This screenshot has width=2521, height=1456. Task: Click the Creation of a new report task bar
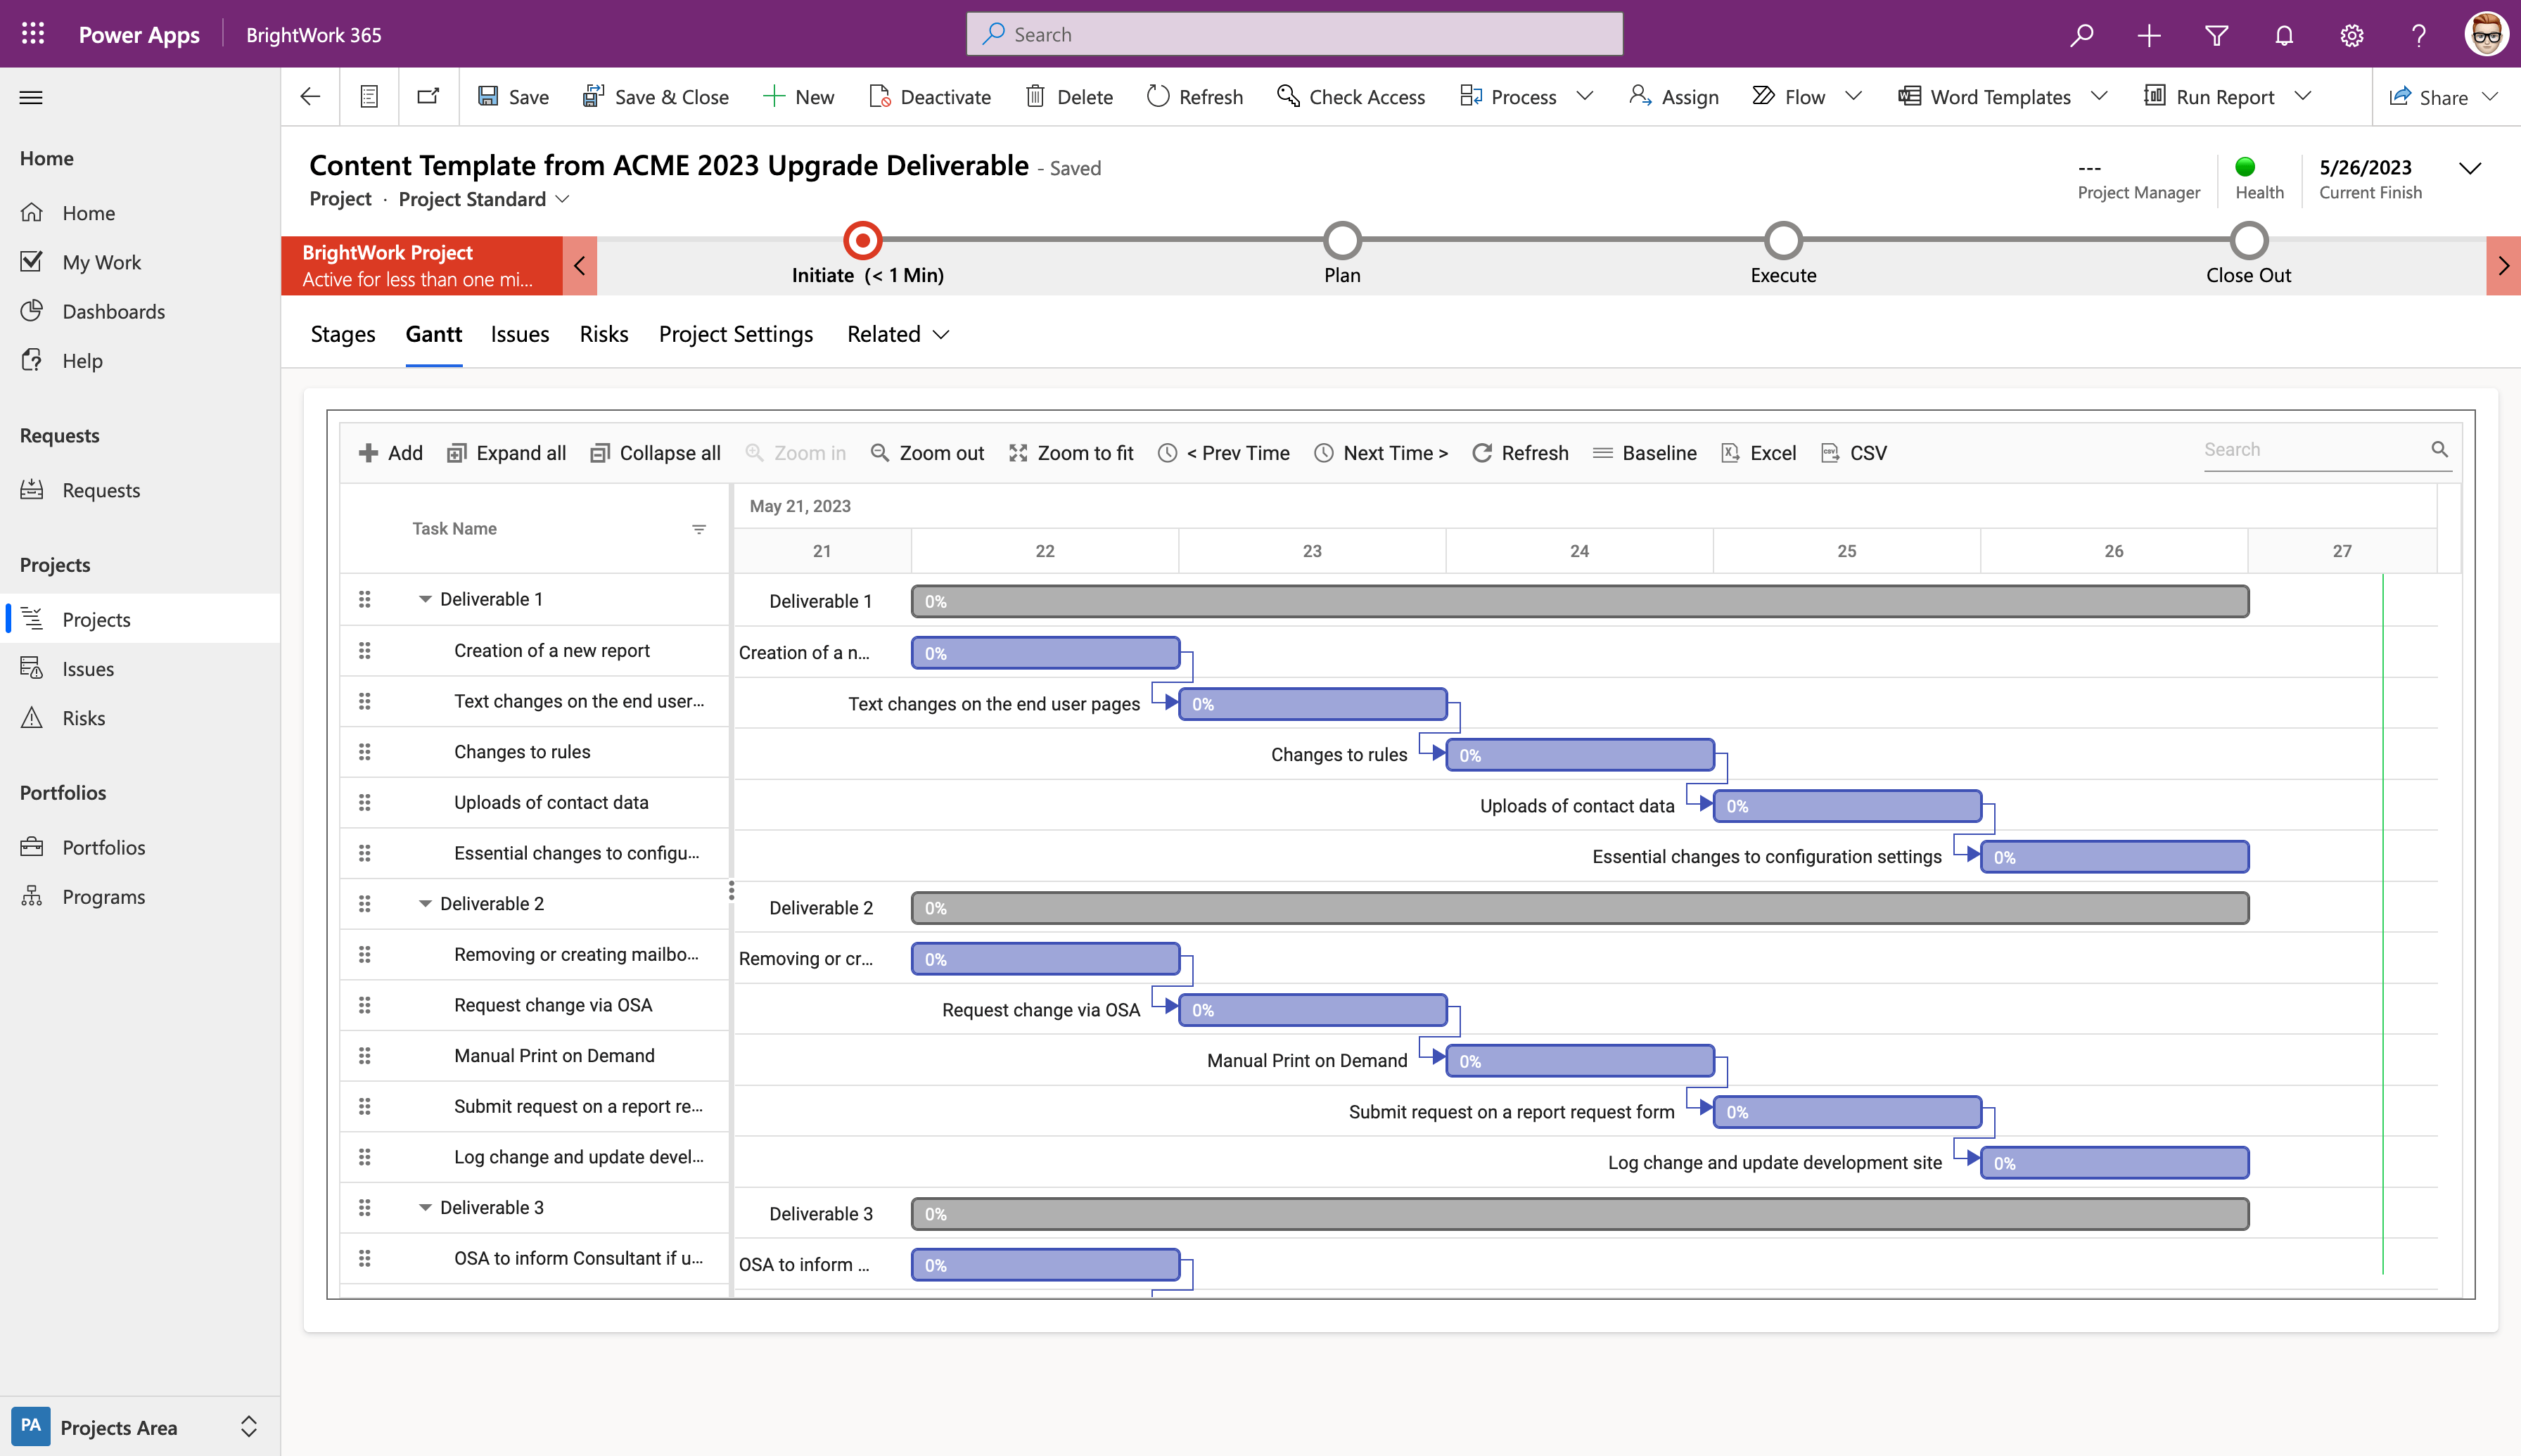pos(1046,653)
